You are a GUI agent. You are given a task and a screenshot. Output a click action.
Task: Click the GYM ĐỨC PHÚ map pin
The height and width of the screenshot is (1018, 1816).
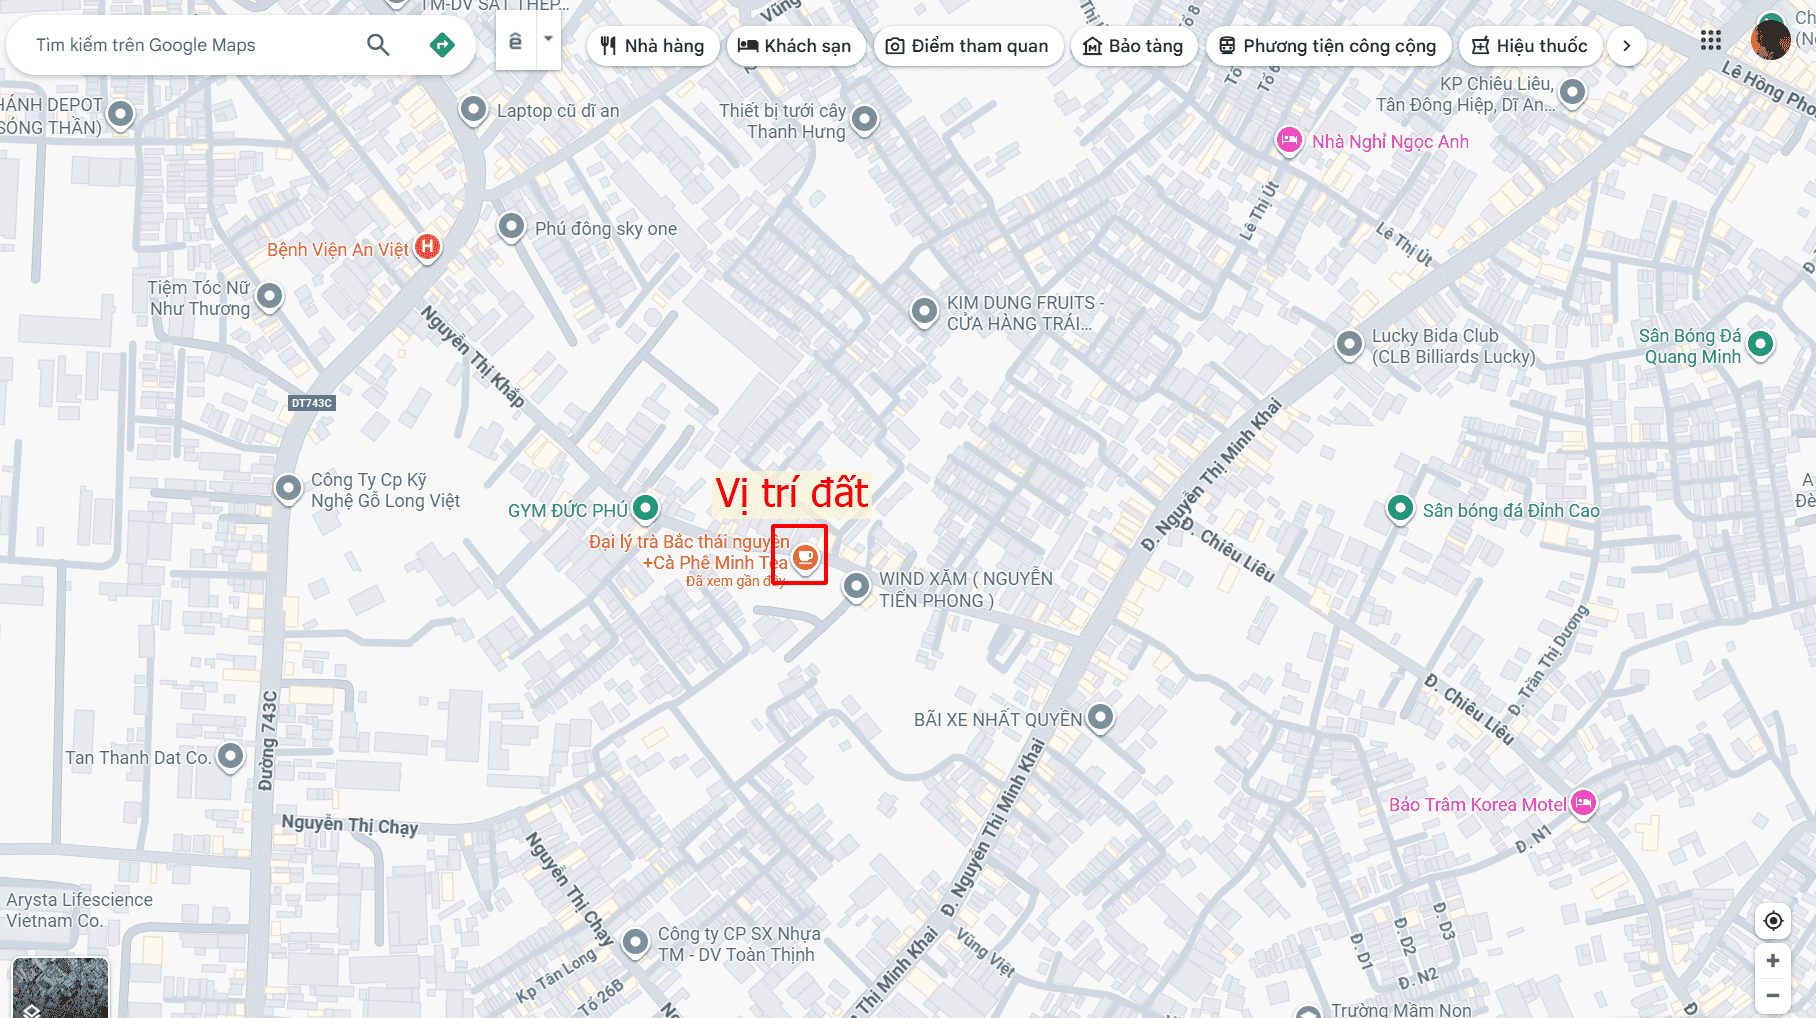(x=646, y=508)
